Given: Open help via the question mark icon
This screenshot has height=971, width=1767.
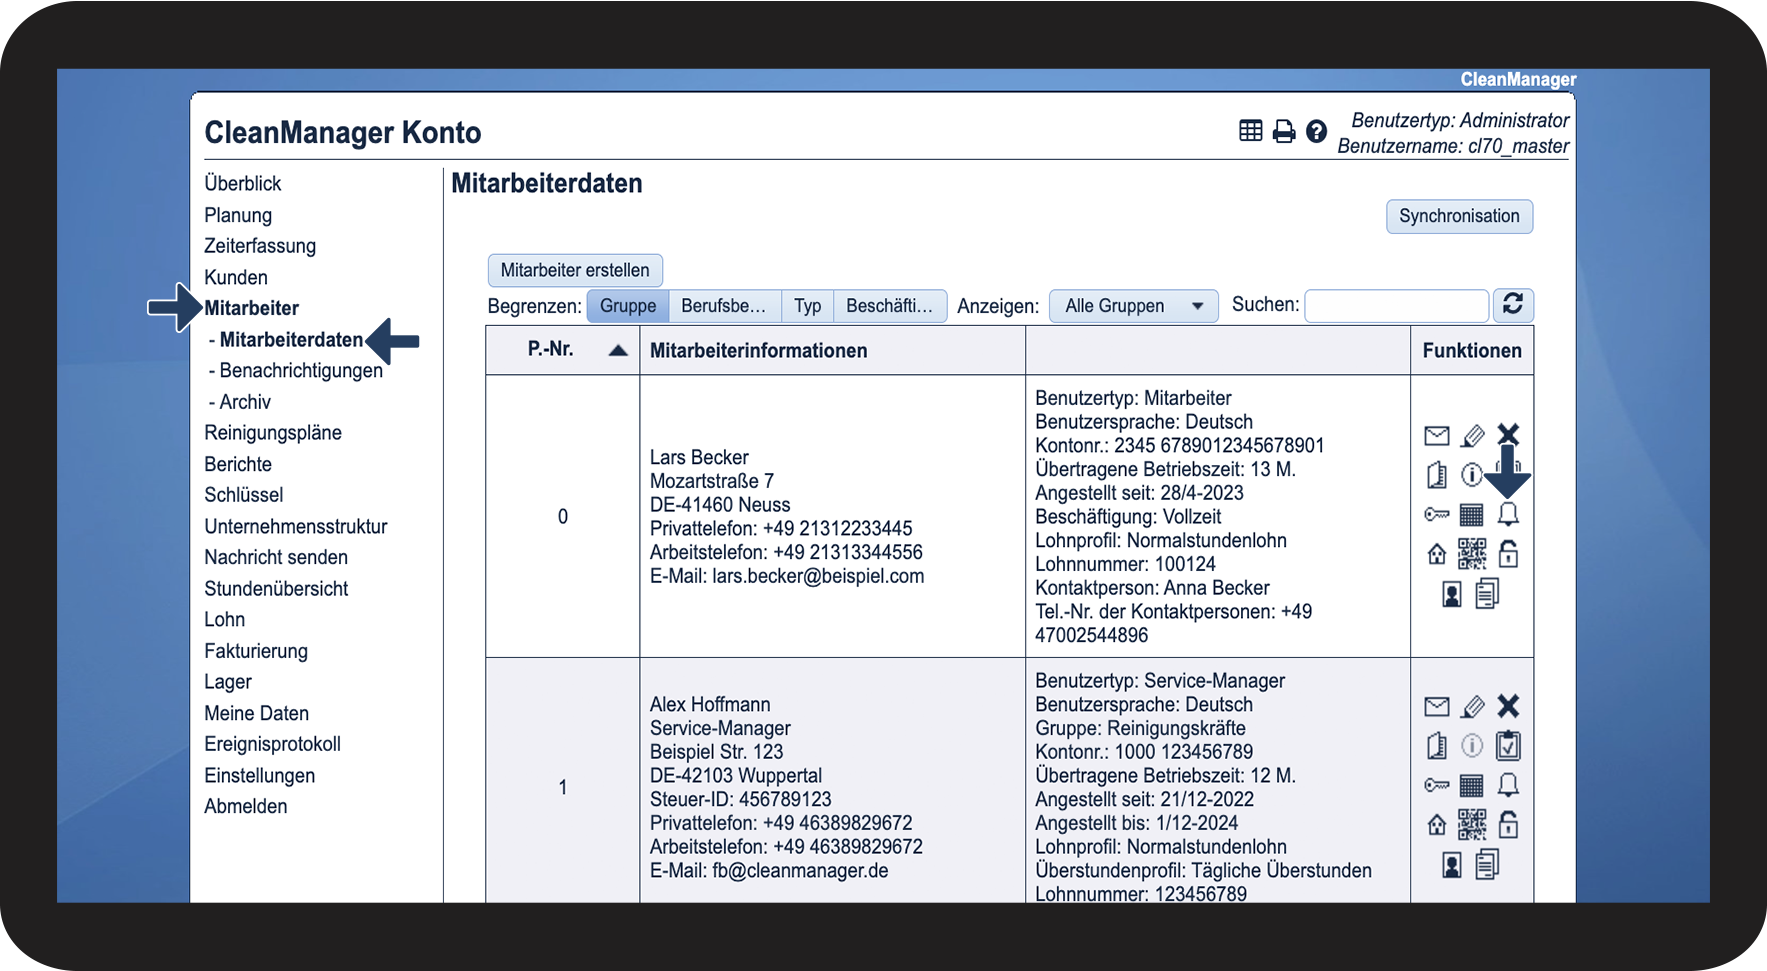Looking at the screenshot, I should click(x=1317, y=131).
